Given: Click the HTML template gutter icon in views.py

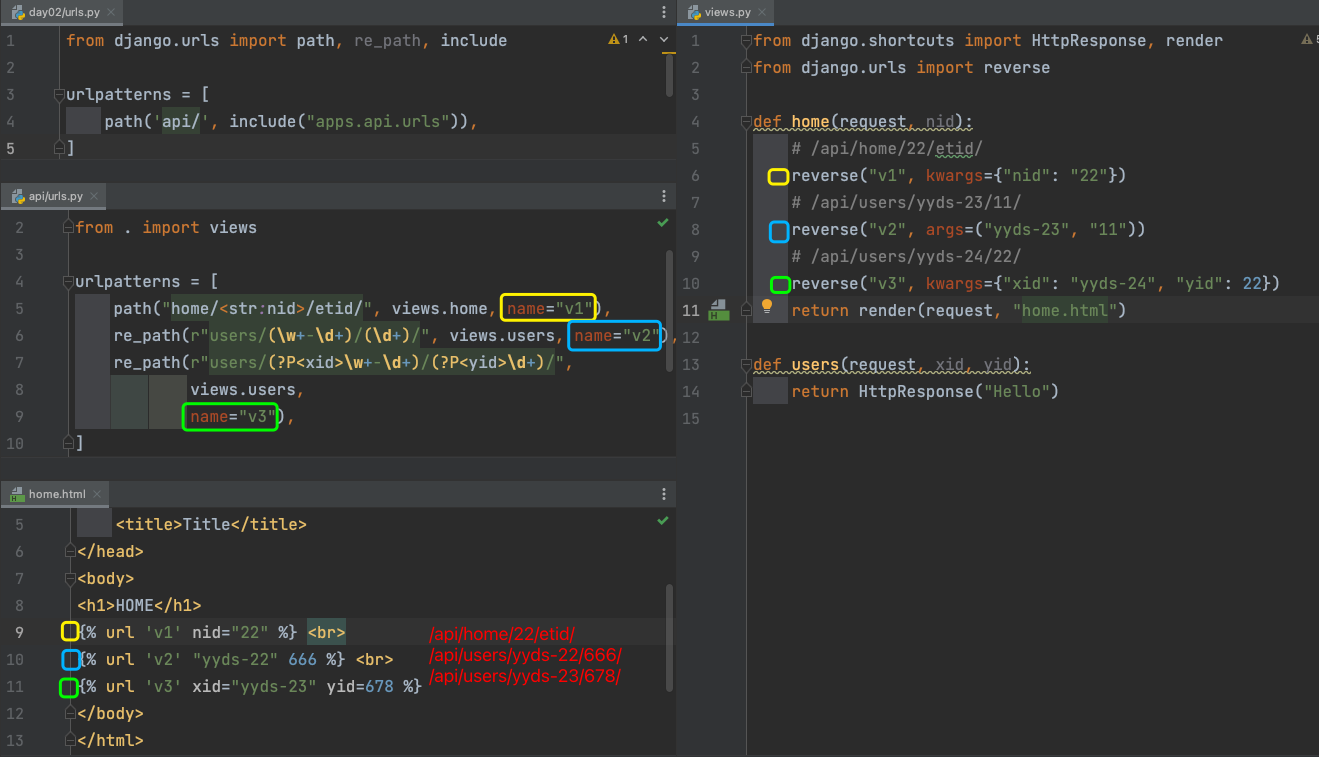Looking at the screenshot, I should coord(717,309).
